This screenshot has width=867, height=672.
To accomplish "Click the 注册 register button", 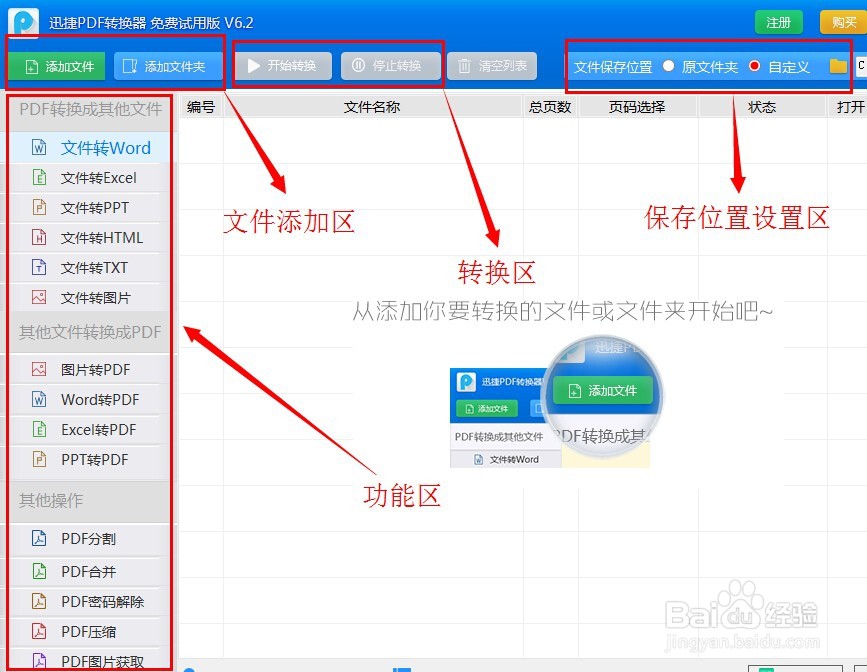I will [x=779, y=23].
